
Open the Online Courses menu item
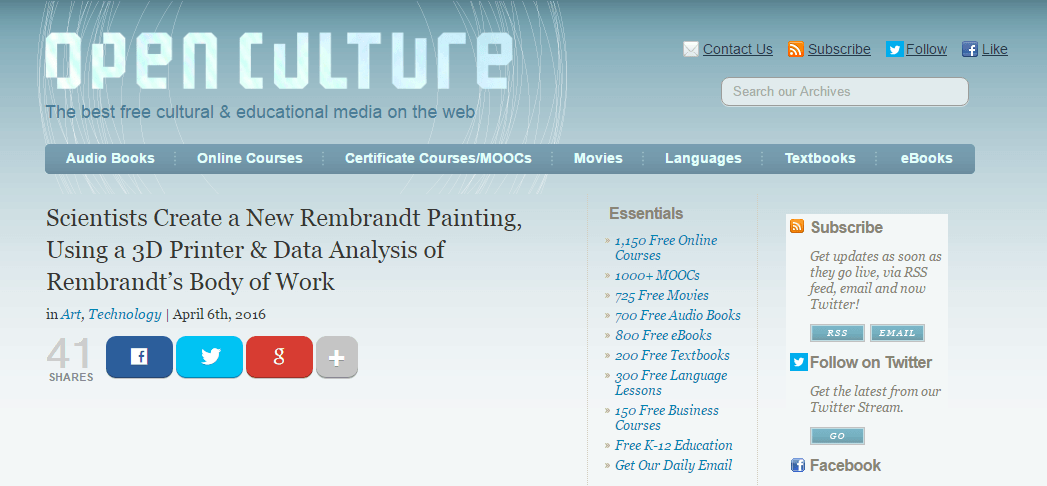point(250,158)
